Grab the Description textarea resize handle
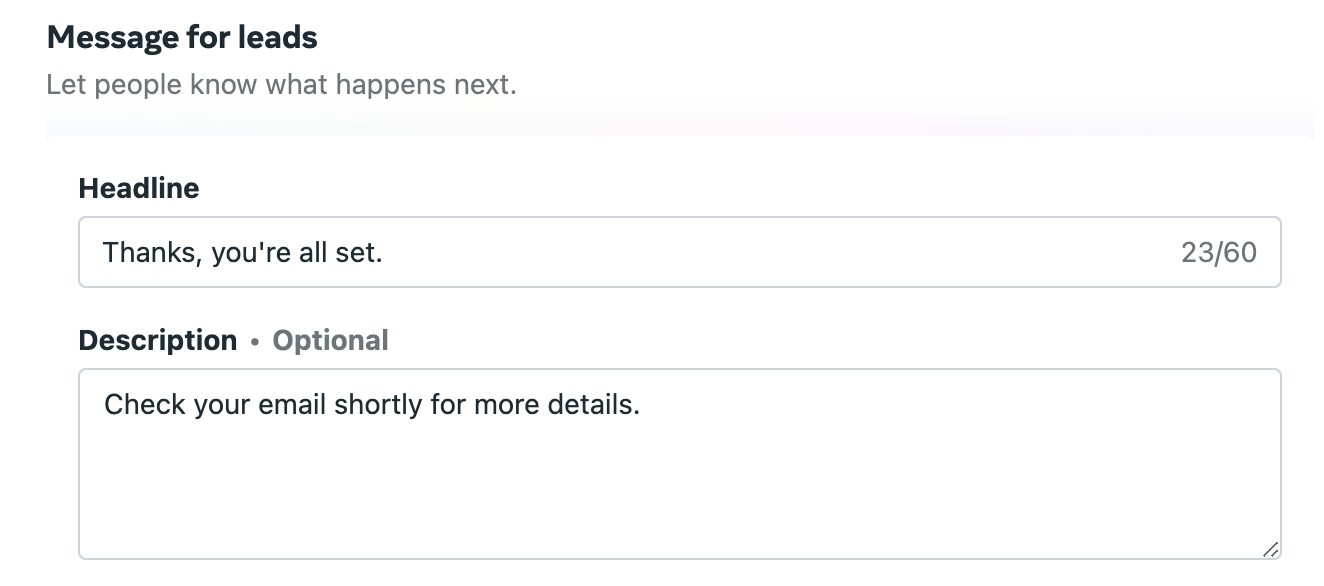 click(x=1270, y=549)
